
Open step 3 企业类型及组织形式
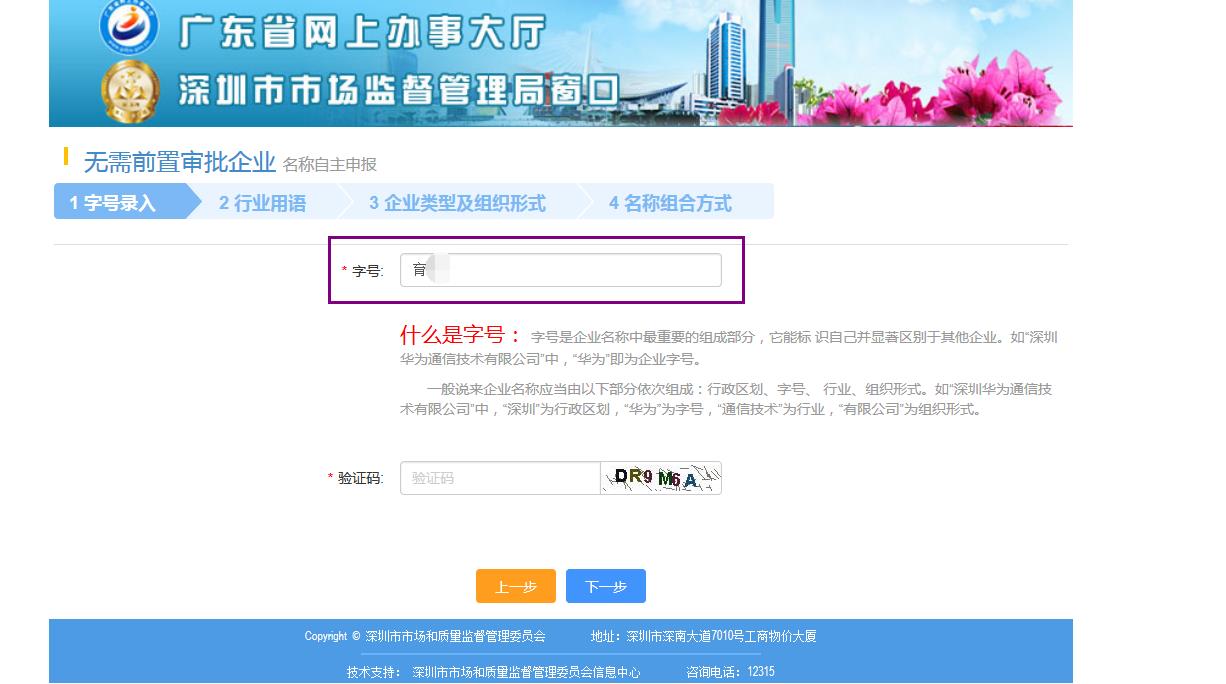(457, 203)
